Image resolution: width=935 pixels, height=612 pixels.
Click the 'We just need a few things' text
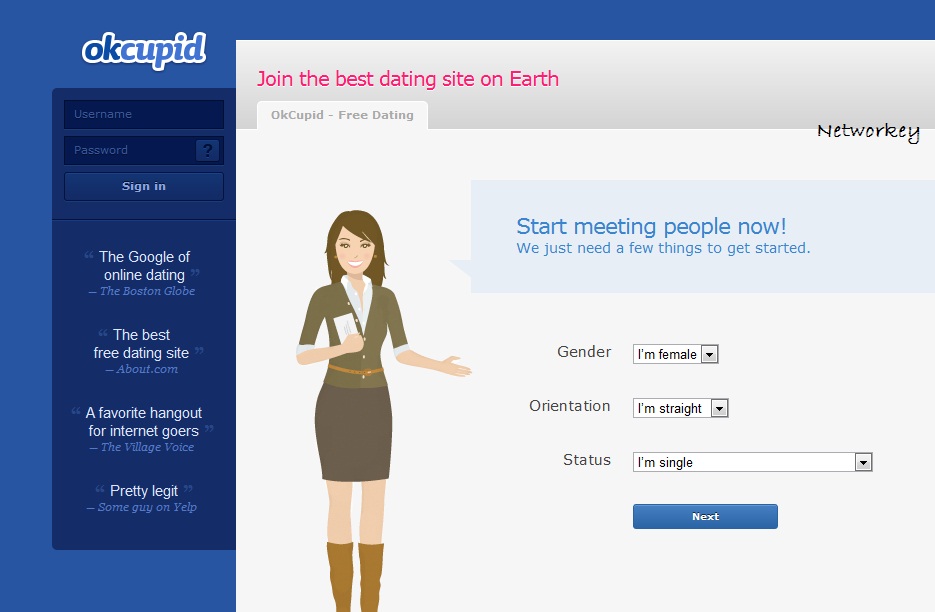[x=663, y=248]
